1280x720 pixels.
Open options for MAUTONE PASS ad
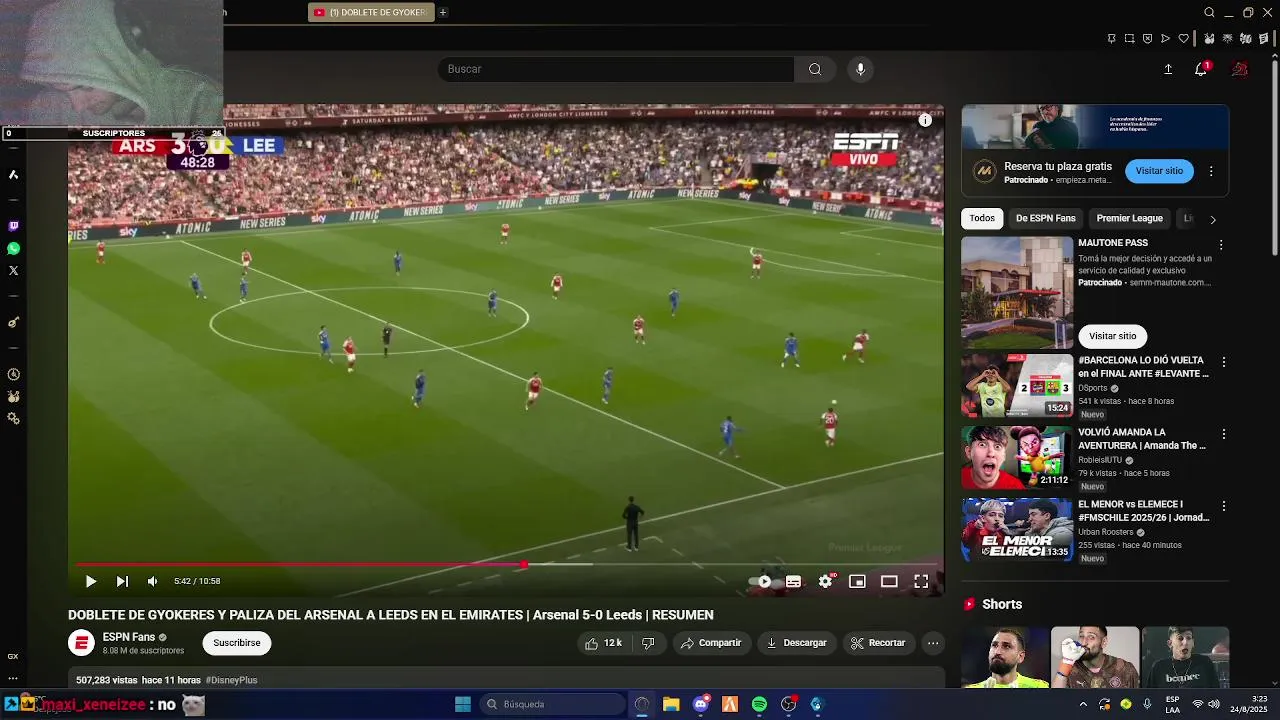click(1221, 245)
